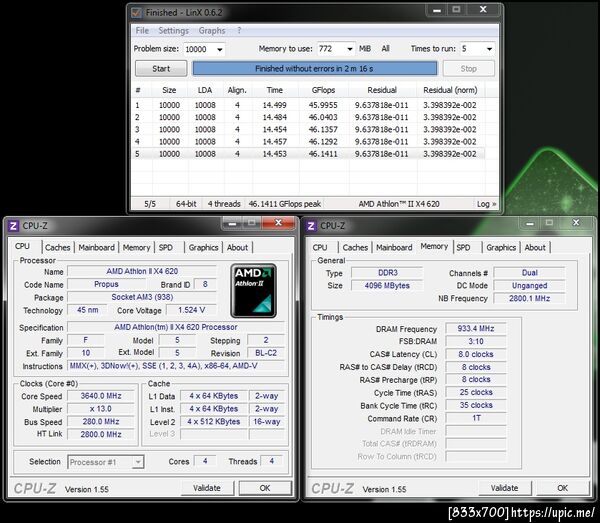Click the Package value Socket AM3 (938)
Image resolution: width=600 pixels, height=523 pixels.
[x=142, y=297]
